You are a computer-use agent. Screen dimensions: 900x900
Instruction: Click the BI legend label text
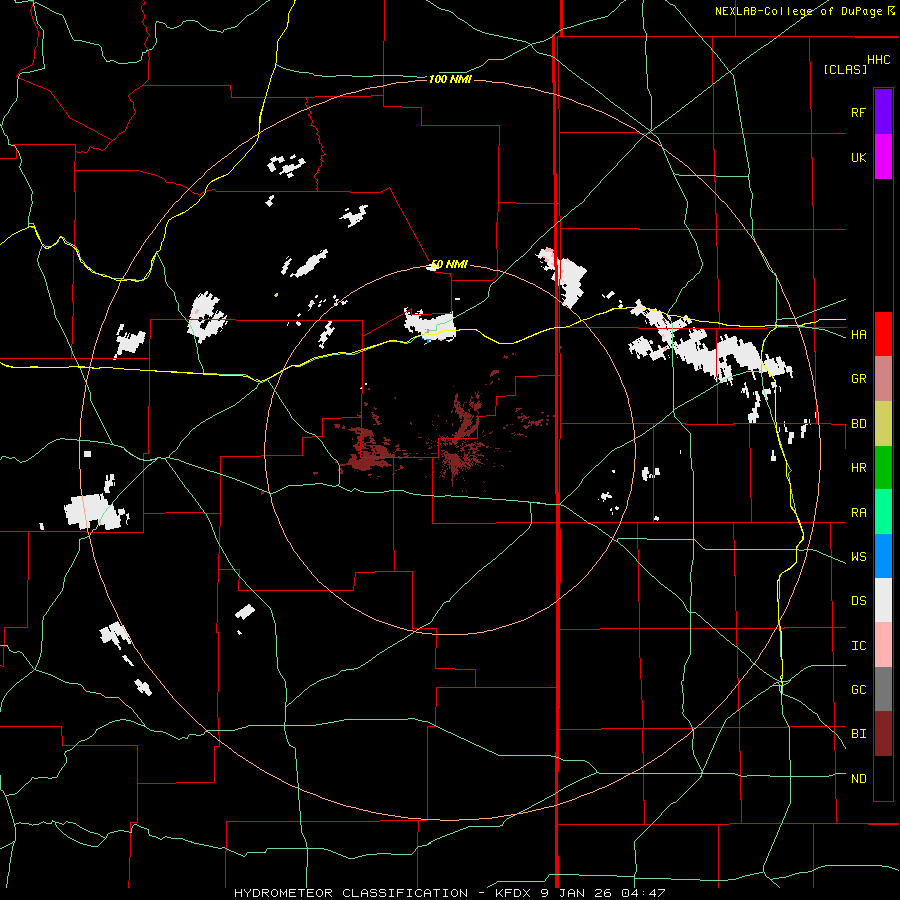click(x=858, y=734)
